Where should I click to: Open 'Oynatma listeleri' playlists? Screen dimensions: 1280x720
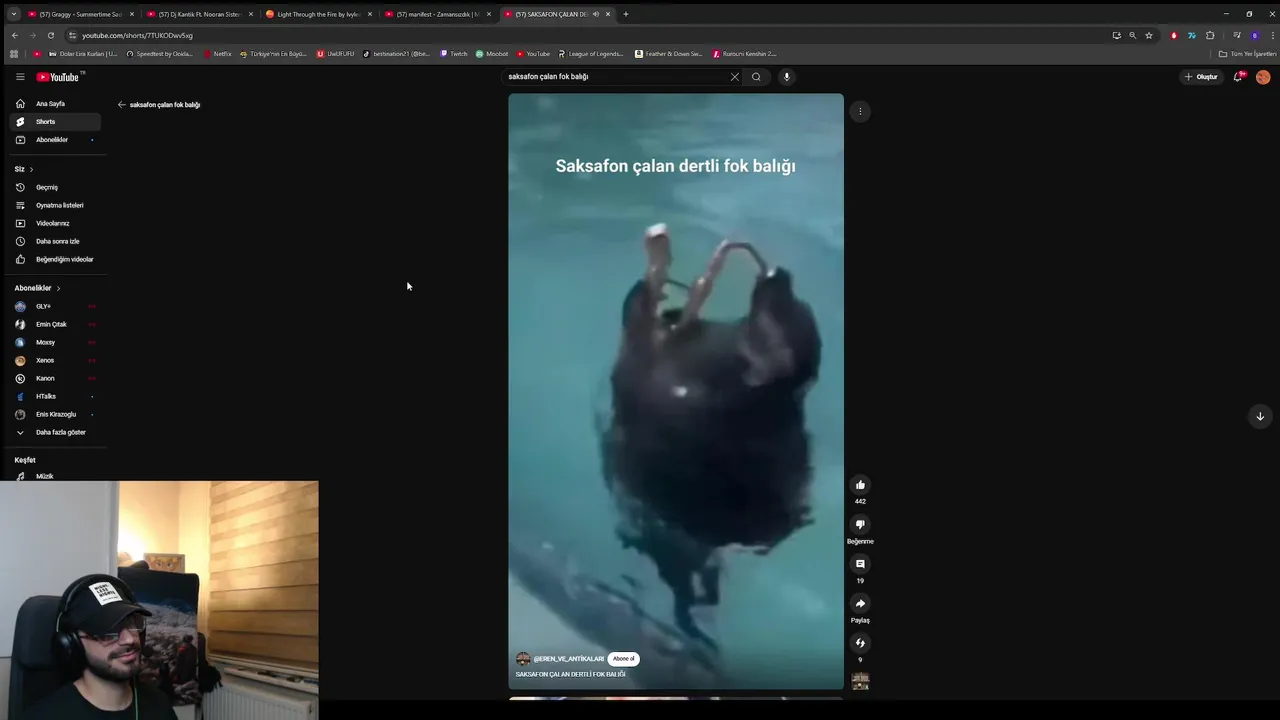(x=55, y=205)
